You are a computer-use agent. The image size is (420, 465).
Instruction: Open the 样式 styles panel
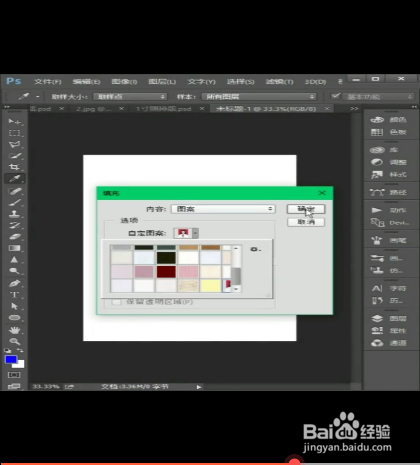389,175
